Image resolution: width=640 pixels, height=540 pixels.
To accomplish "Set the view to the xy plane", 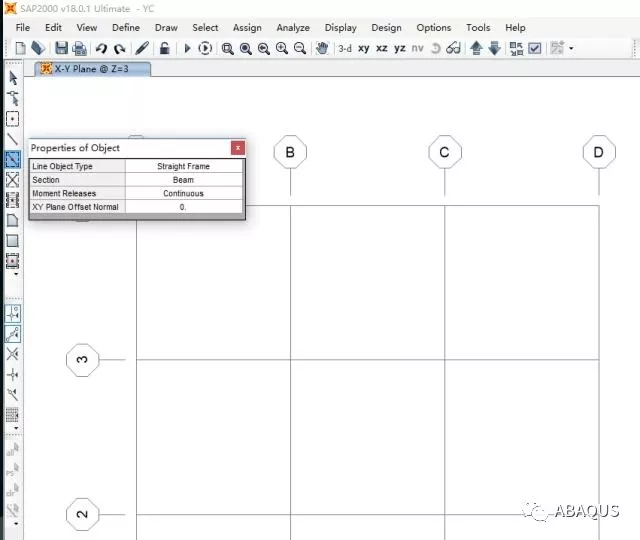I will (364, 49).
